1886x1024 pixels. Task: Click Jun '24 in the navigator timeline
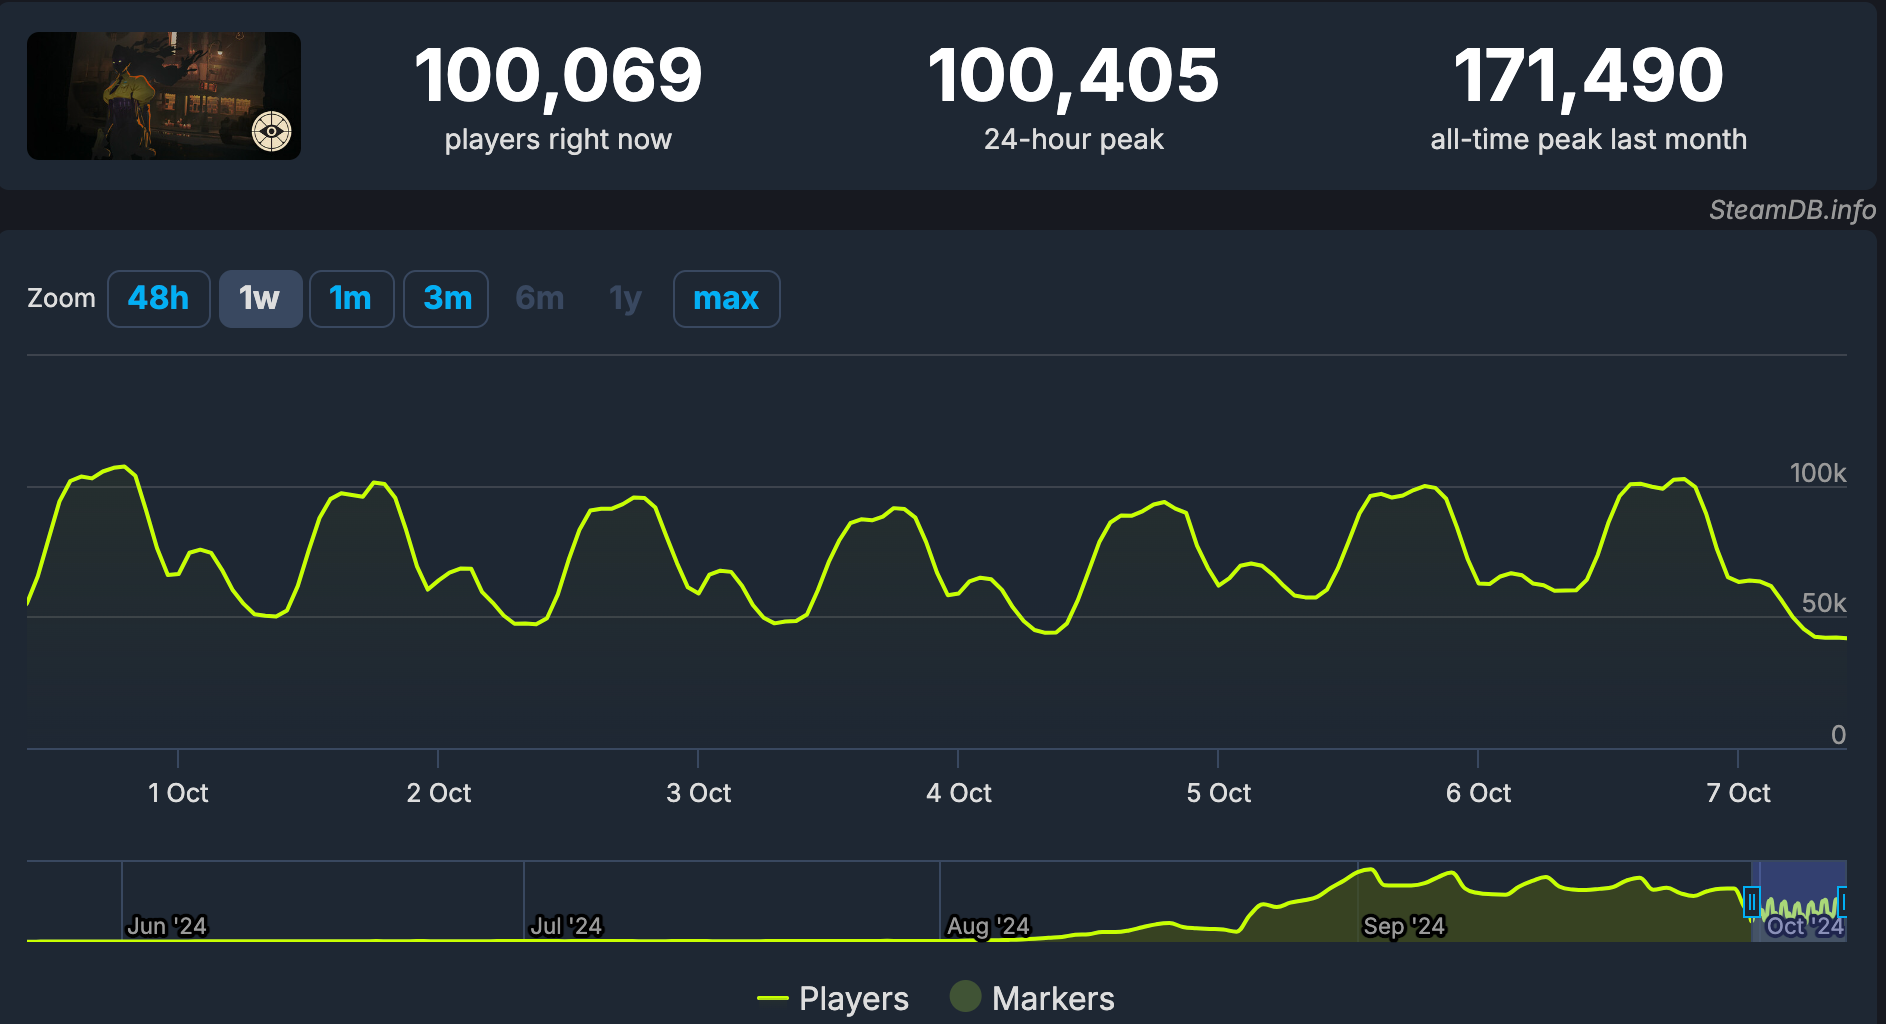pos(166,926)
